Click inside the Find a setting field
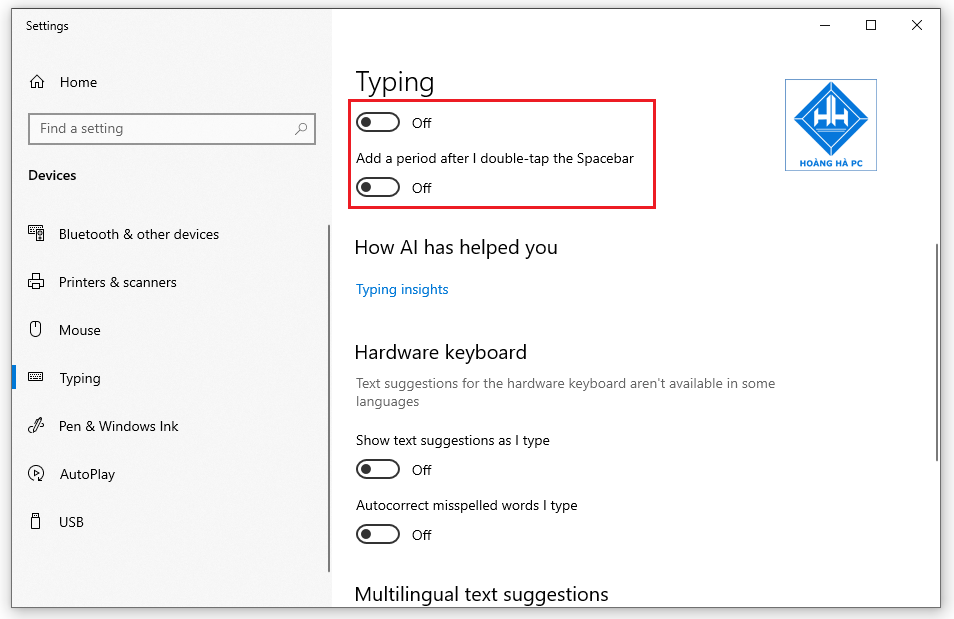Viewport: 954px width, 619px height. tap(160, 129)
